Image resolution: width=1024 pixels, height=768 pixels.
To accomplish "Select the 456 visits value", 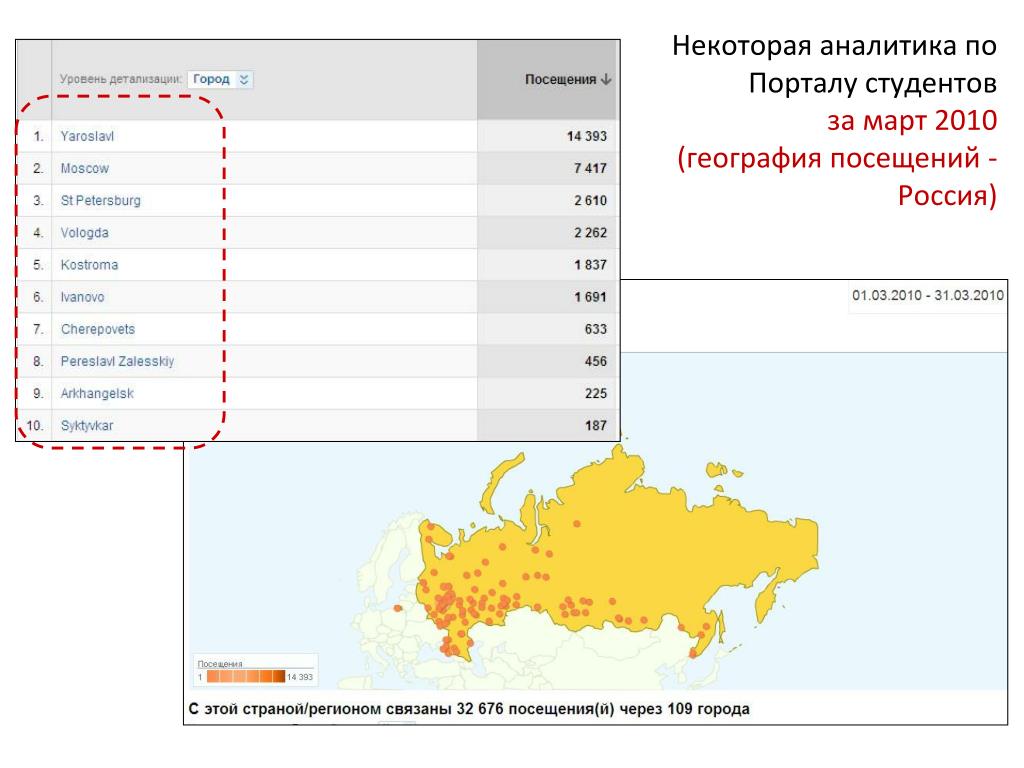I will click(x=596, y=361).
